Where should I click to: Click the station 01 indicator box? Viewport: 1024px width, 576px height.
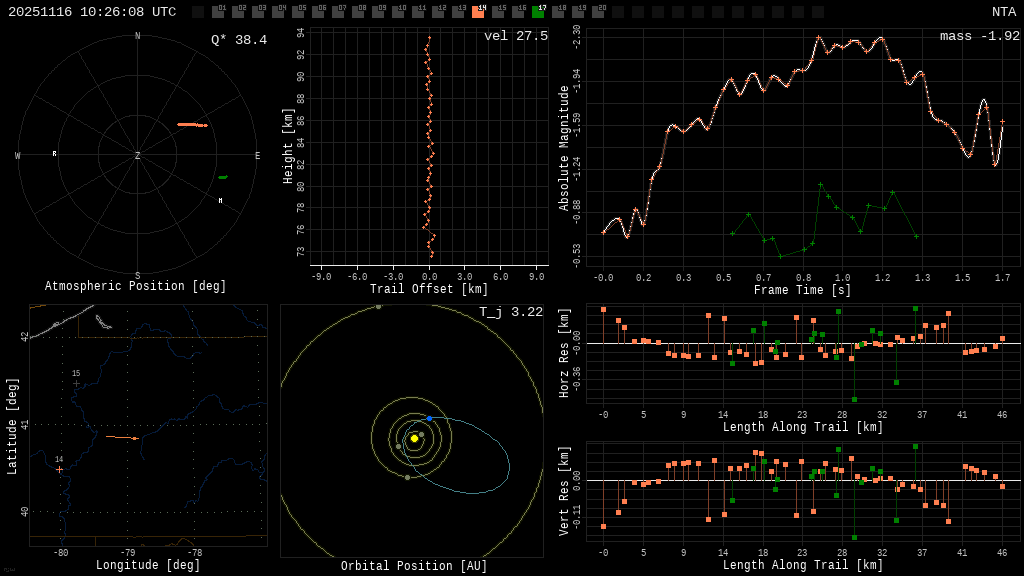pyautogui.click(x=218, y=12)
